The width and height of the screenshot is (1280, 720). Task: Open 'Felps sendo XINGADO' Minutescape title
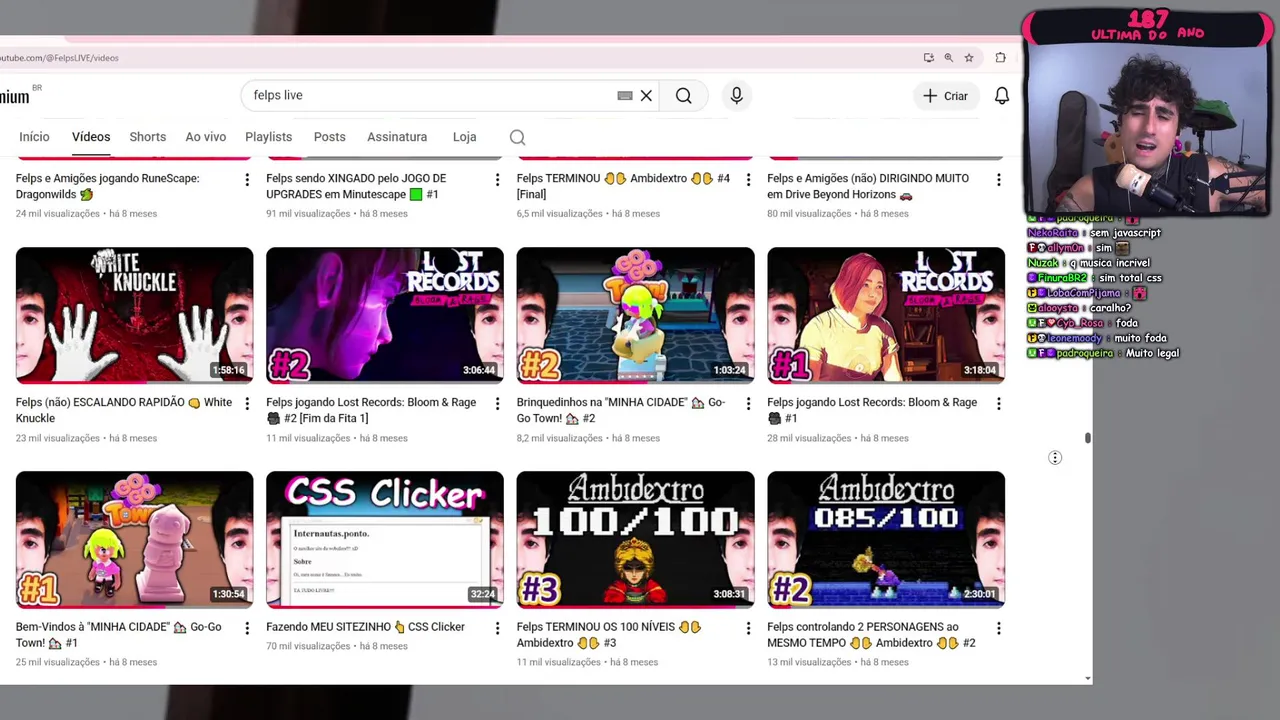point(356,186)
